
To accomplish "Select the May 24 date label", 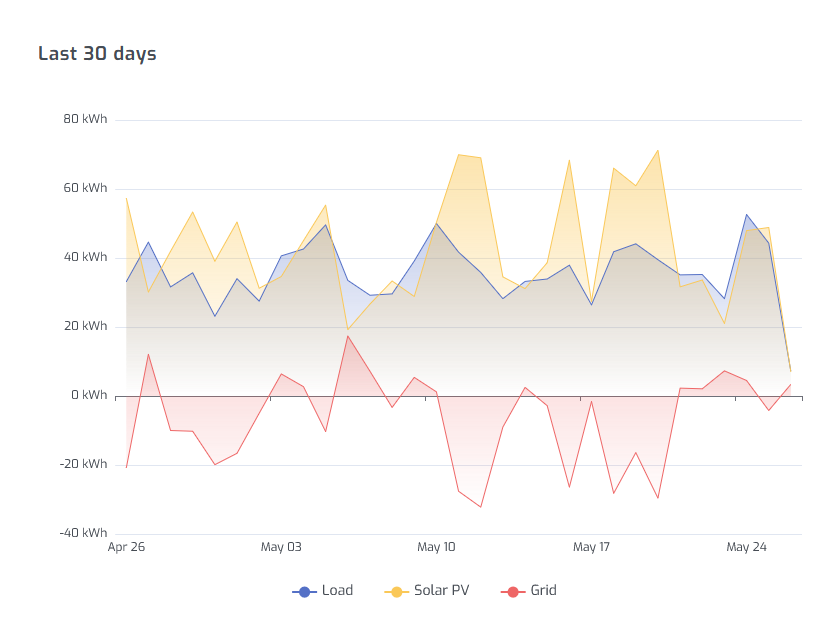I will tap(746, 548).
